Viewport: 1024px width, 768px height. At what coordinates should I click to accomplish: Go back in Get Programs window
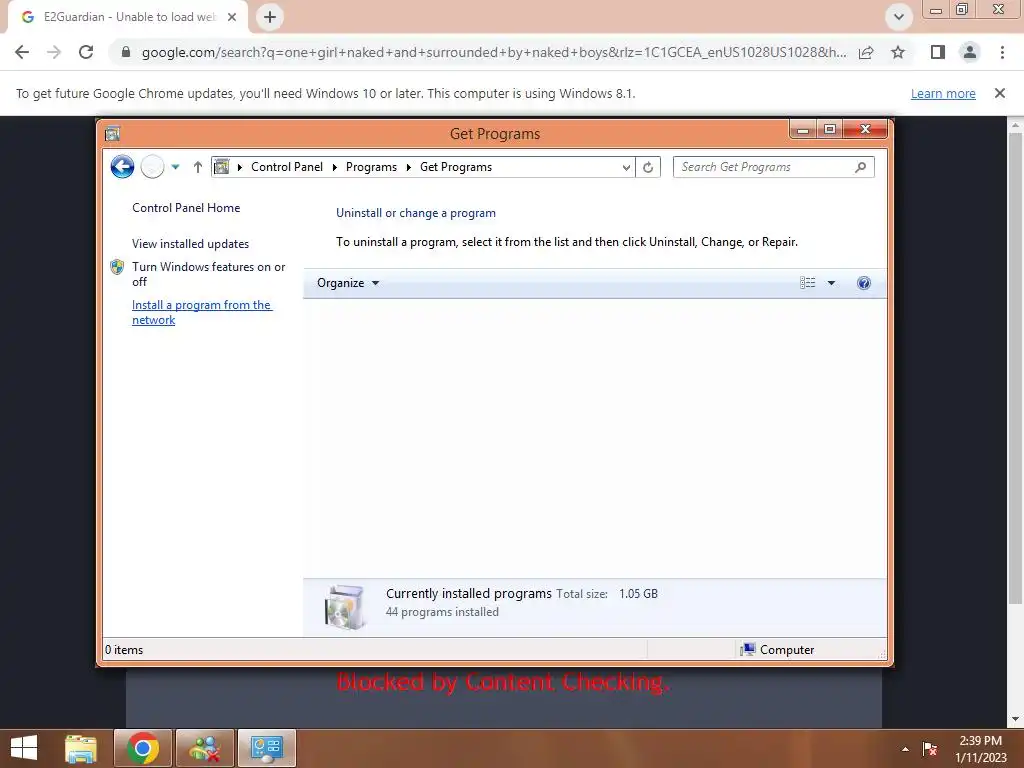click(122, 167)
